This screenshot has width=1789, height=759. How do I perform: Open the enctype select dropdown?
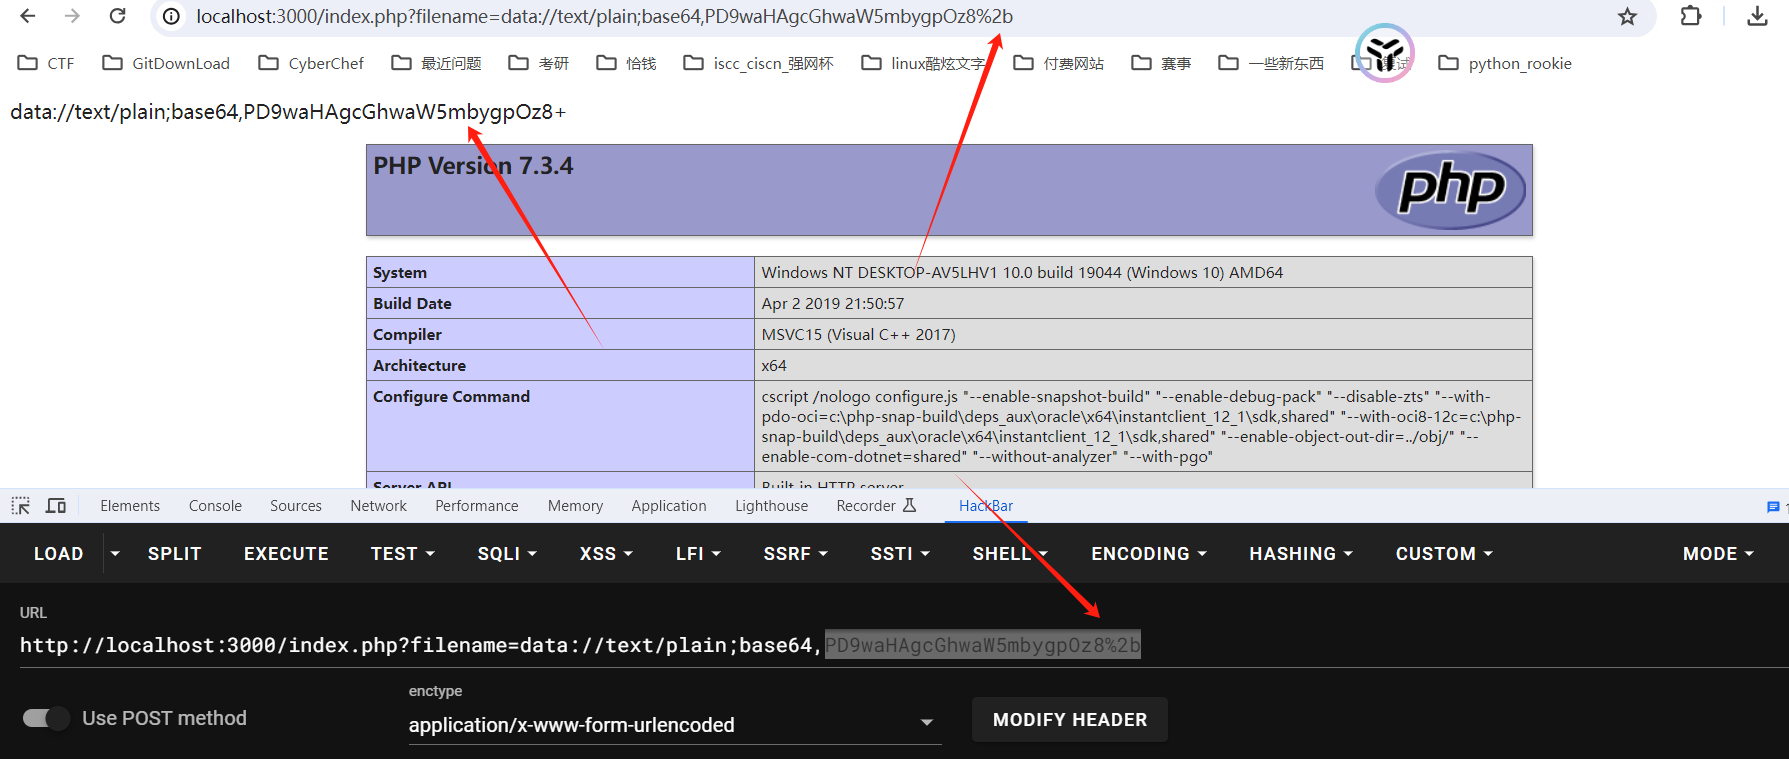coord(675,725)
